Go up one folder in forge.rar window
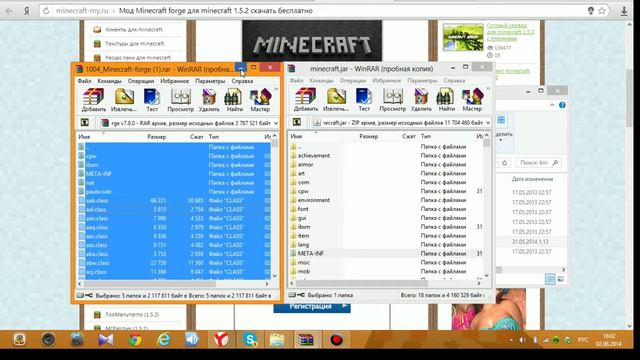This screenshot has height=360, width=640. (84, 122)
